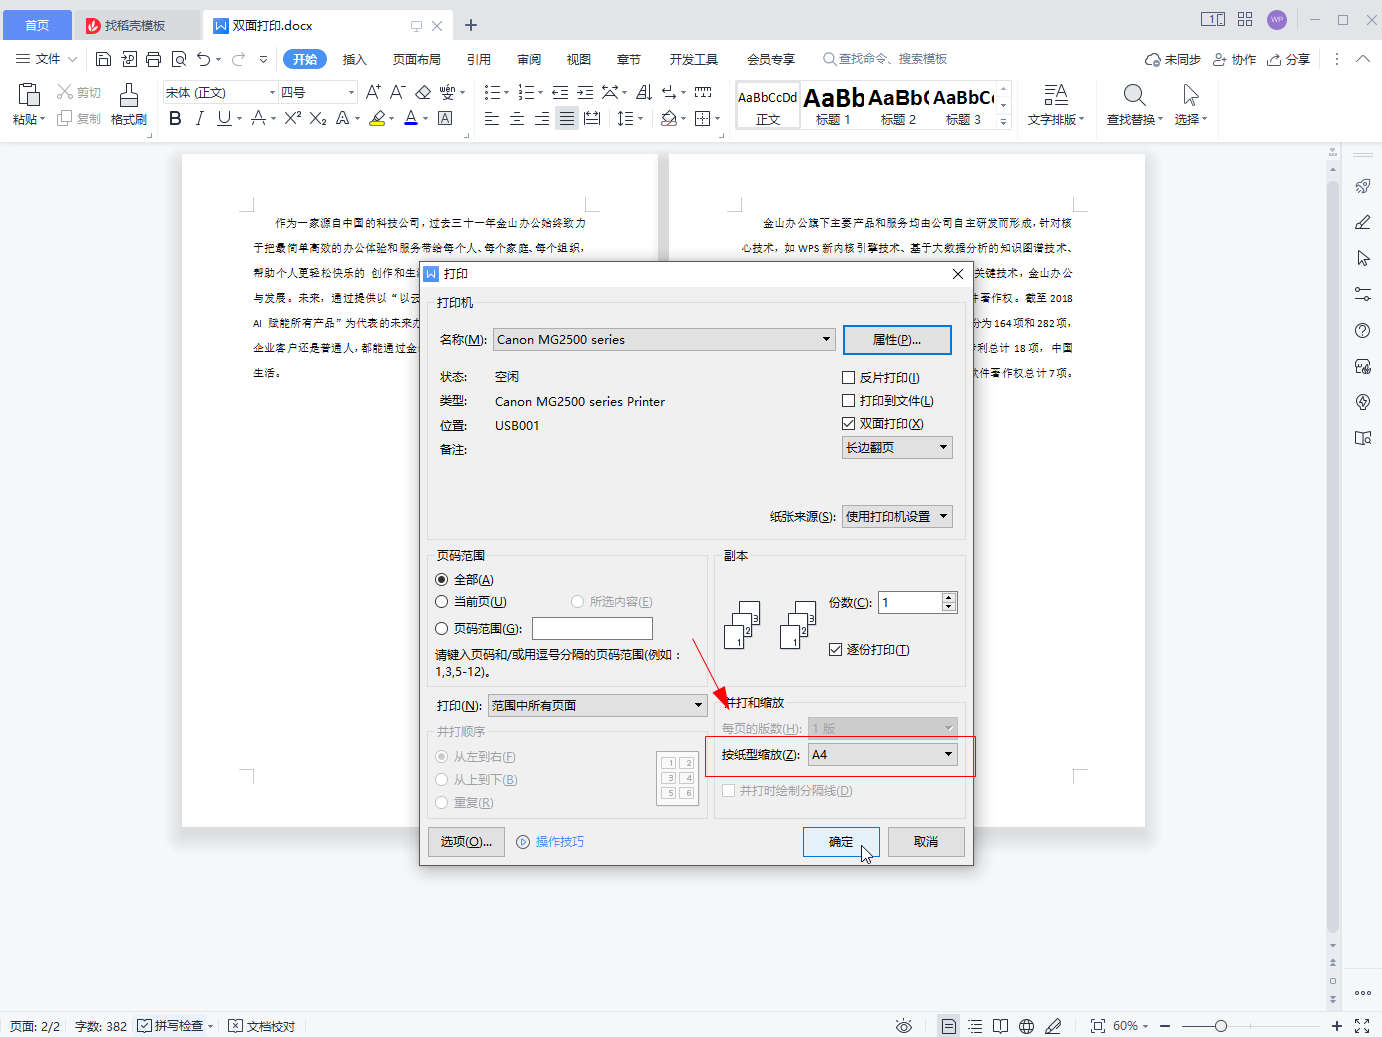
Task: Center align the text
Action: pos(517,118)
